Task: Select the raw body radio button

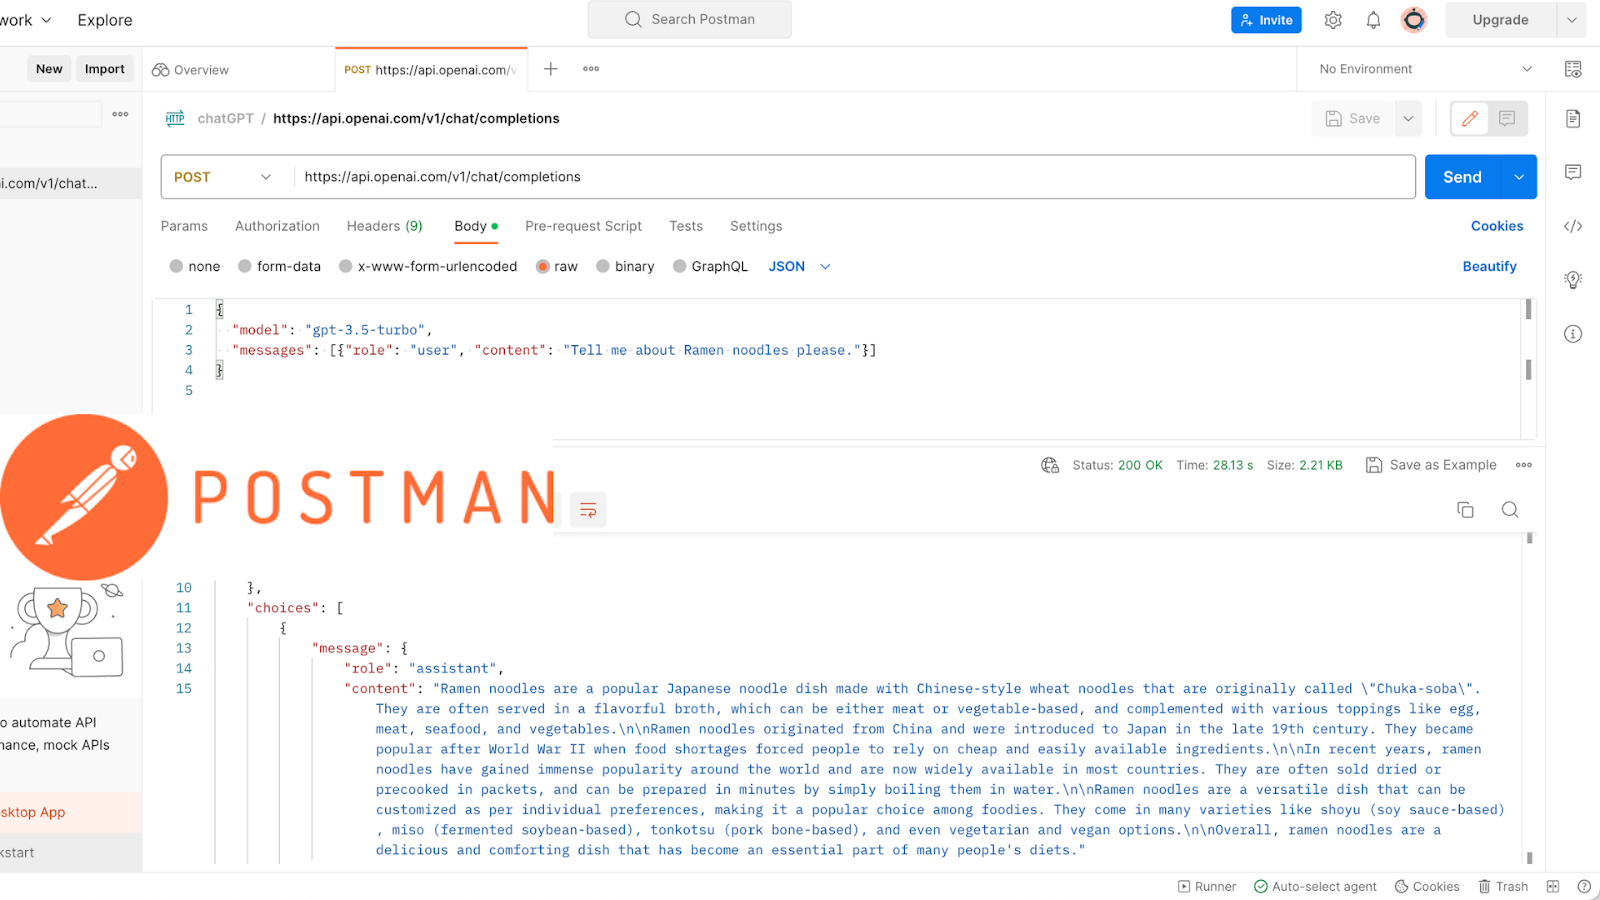Action: click(x=543, y=266)
